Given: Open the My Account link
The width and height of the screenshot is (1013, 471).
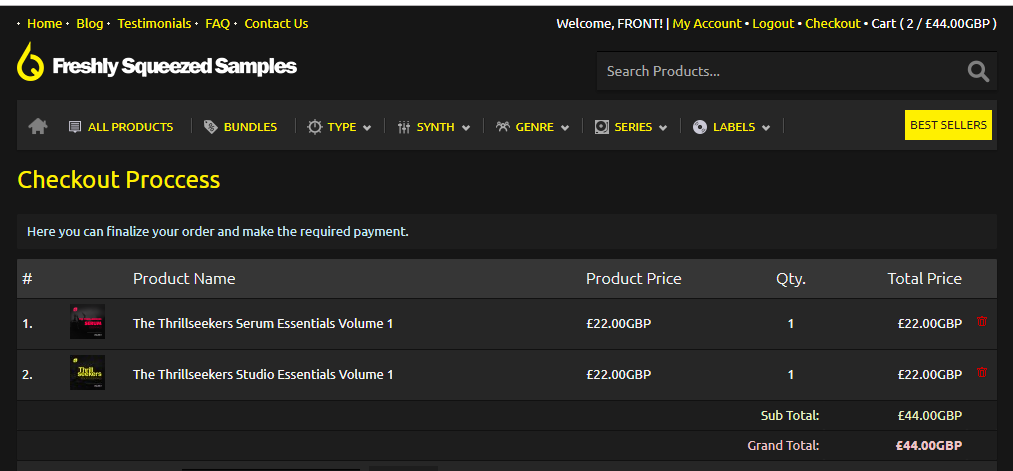Looking at the screenshot, I should click(707, 23).
